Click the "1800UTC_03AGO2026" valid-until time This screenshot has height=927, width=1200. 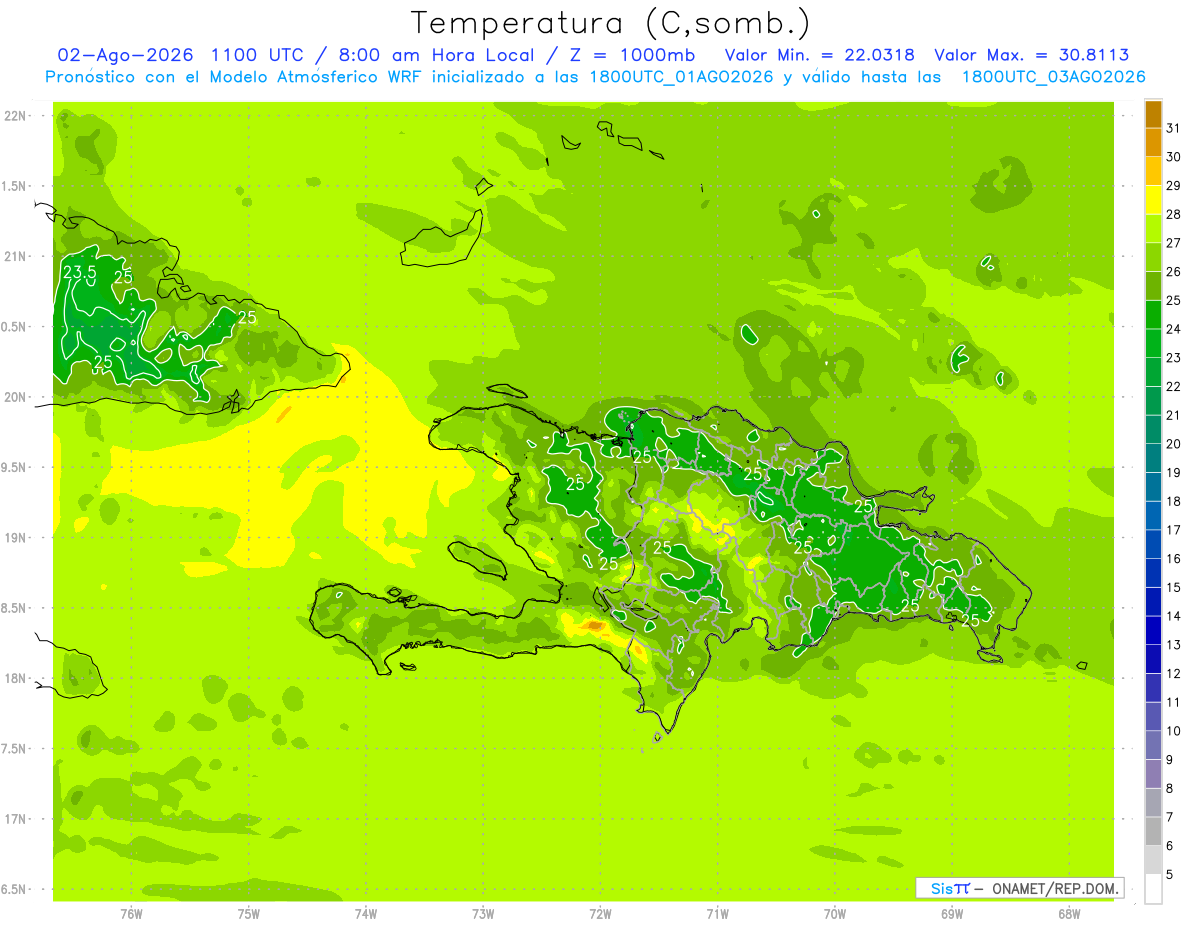1053,77
